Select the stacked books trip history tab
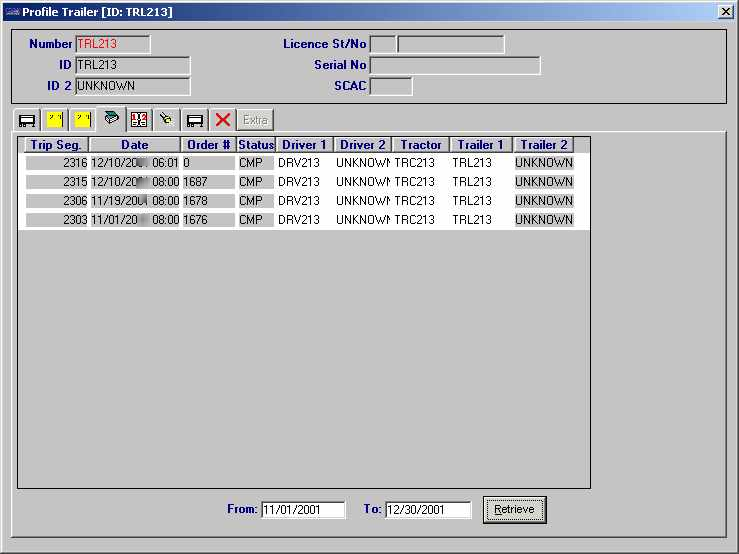Viewport: 739px width, 554px height. click(111, 119)
